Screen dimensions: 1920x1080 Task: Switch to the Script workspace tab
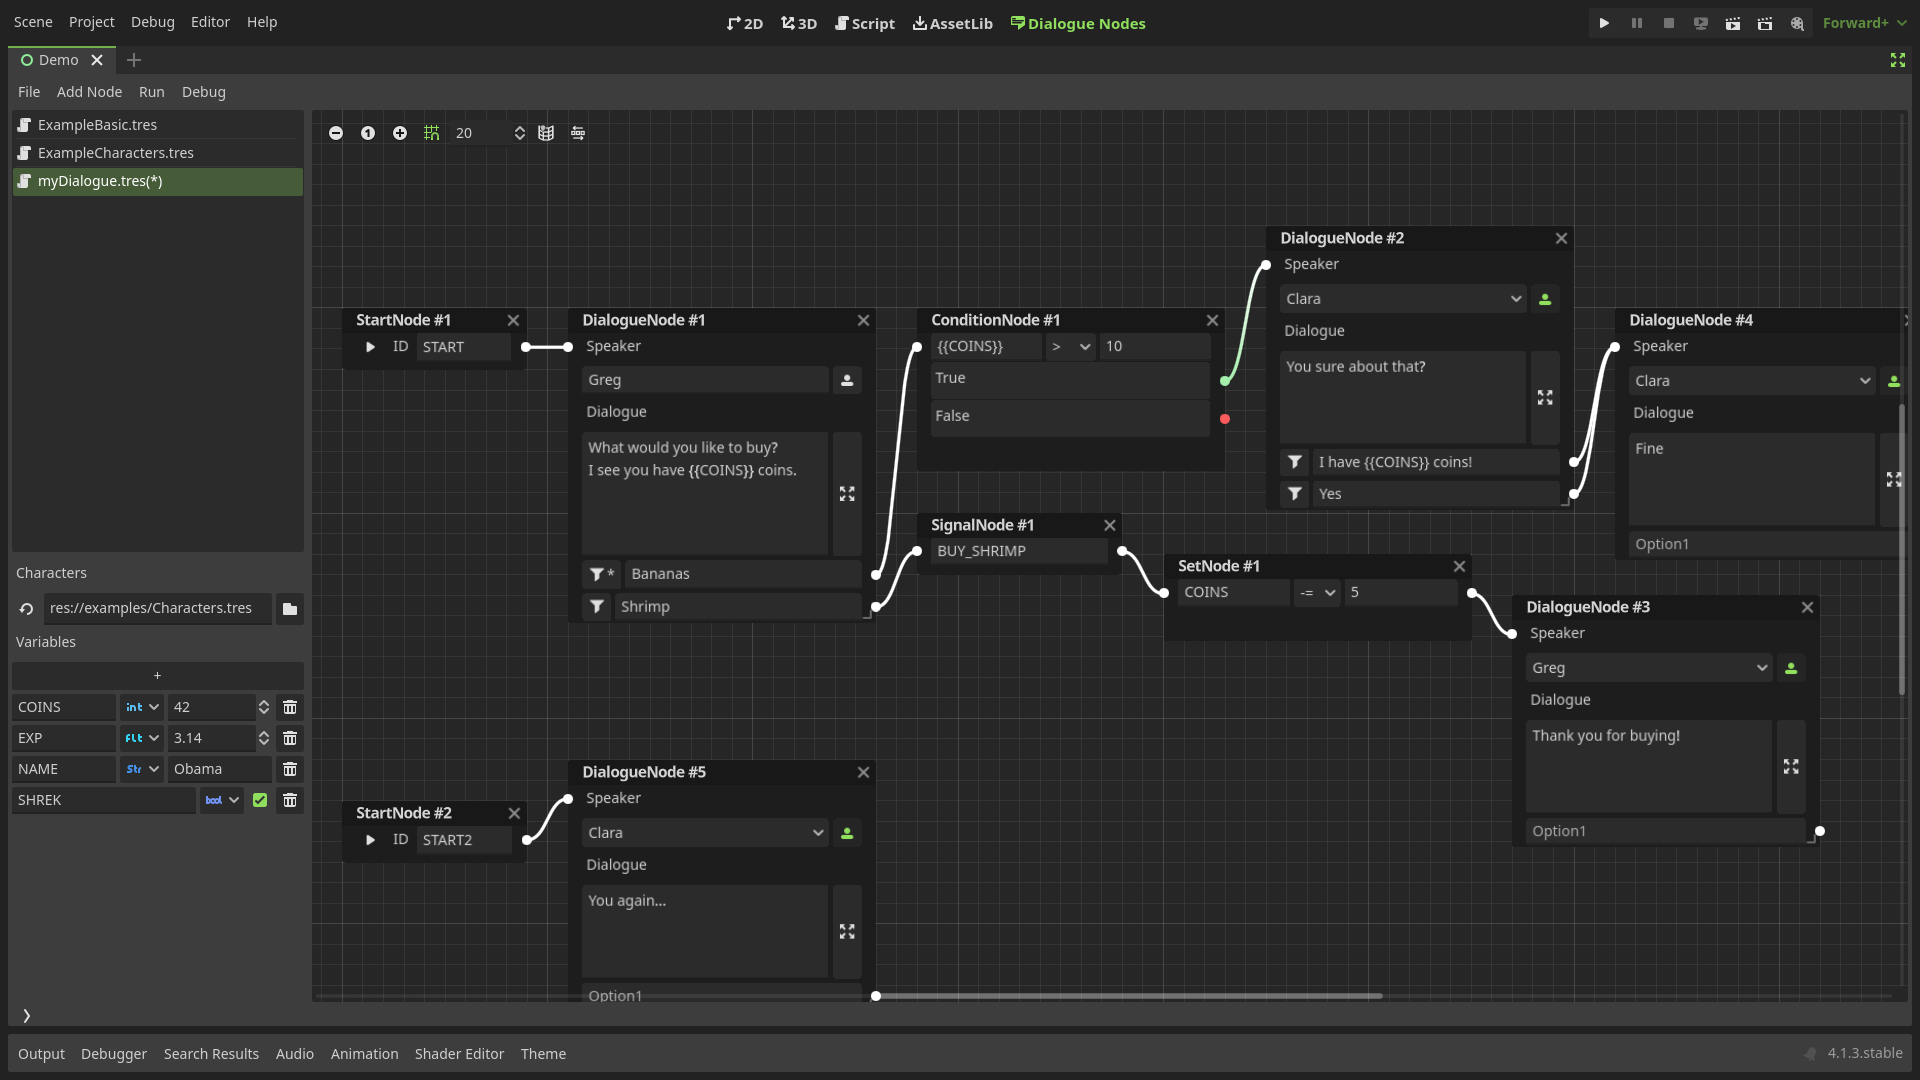(865, 23)
